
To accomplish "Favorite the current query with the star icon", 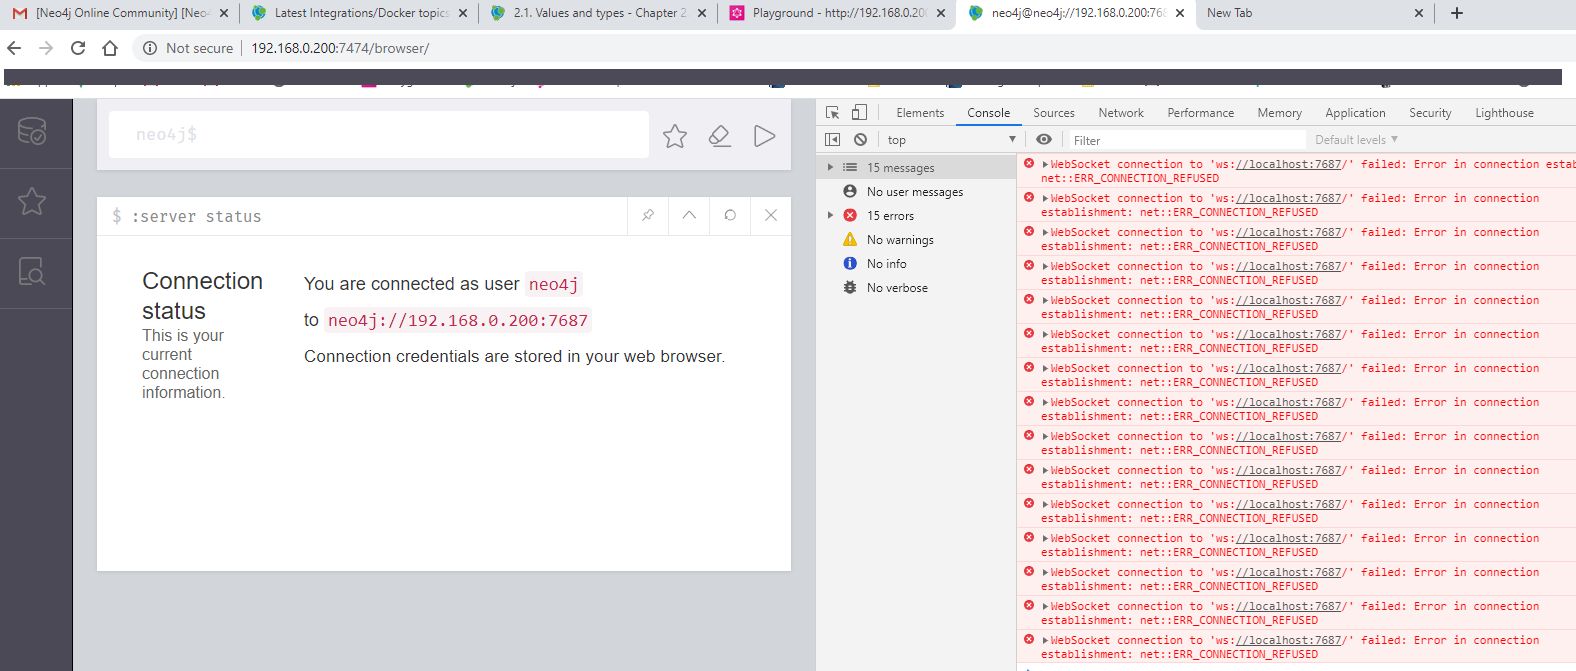I will pyautogui.click(x=675, y=136).
